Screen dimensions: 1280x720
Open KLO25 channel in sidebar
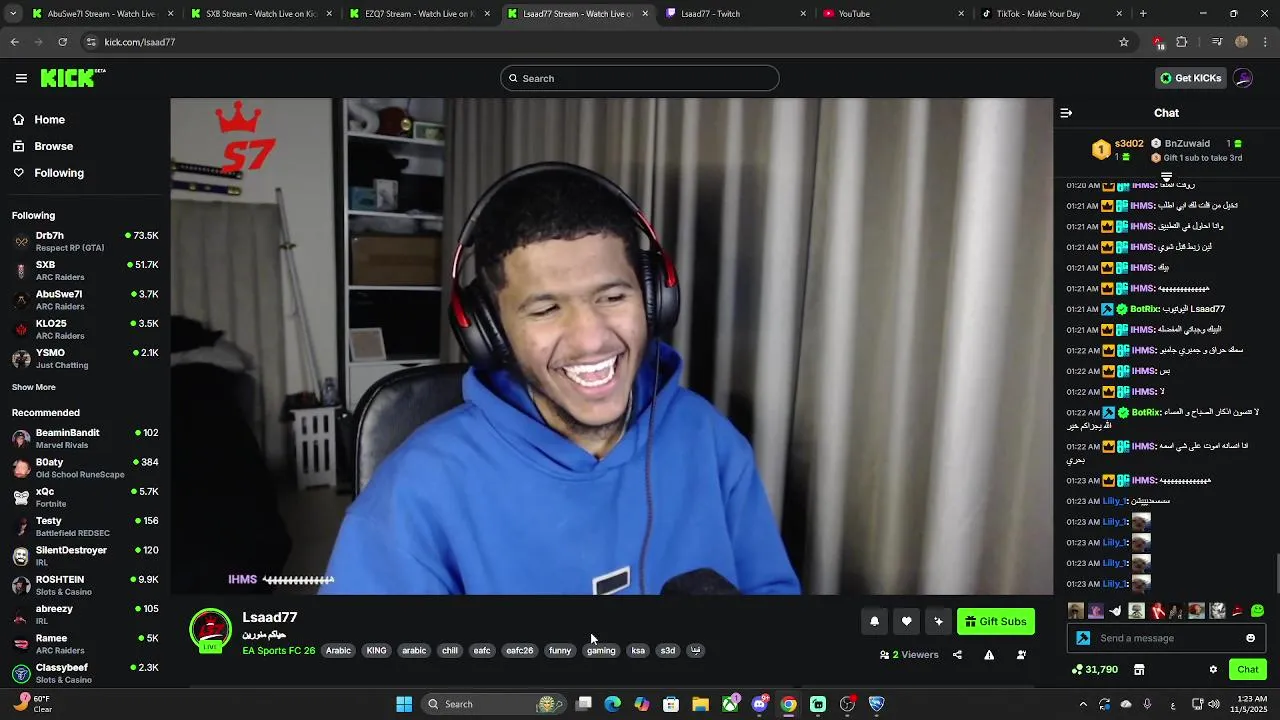(x=85, y=329)
